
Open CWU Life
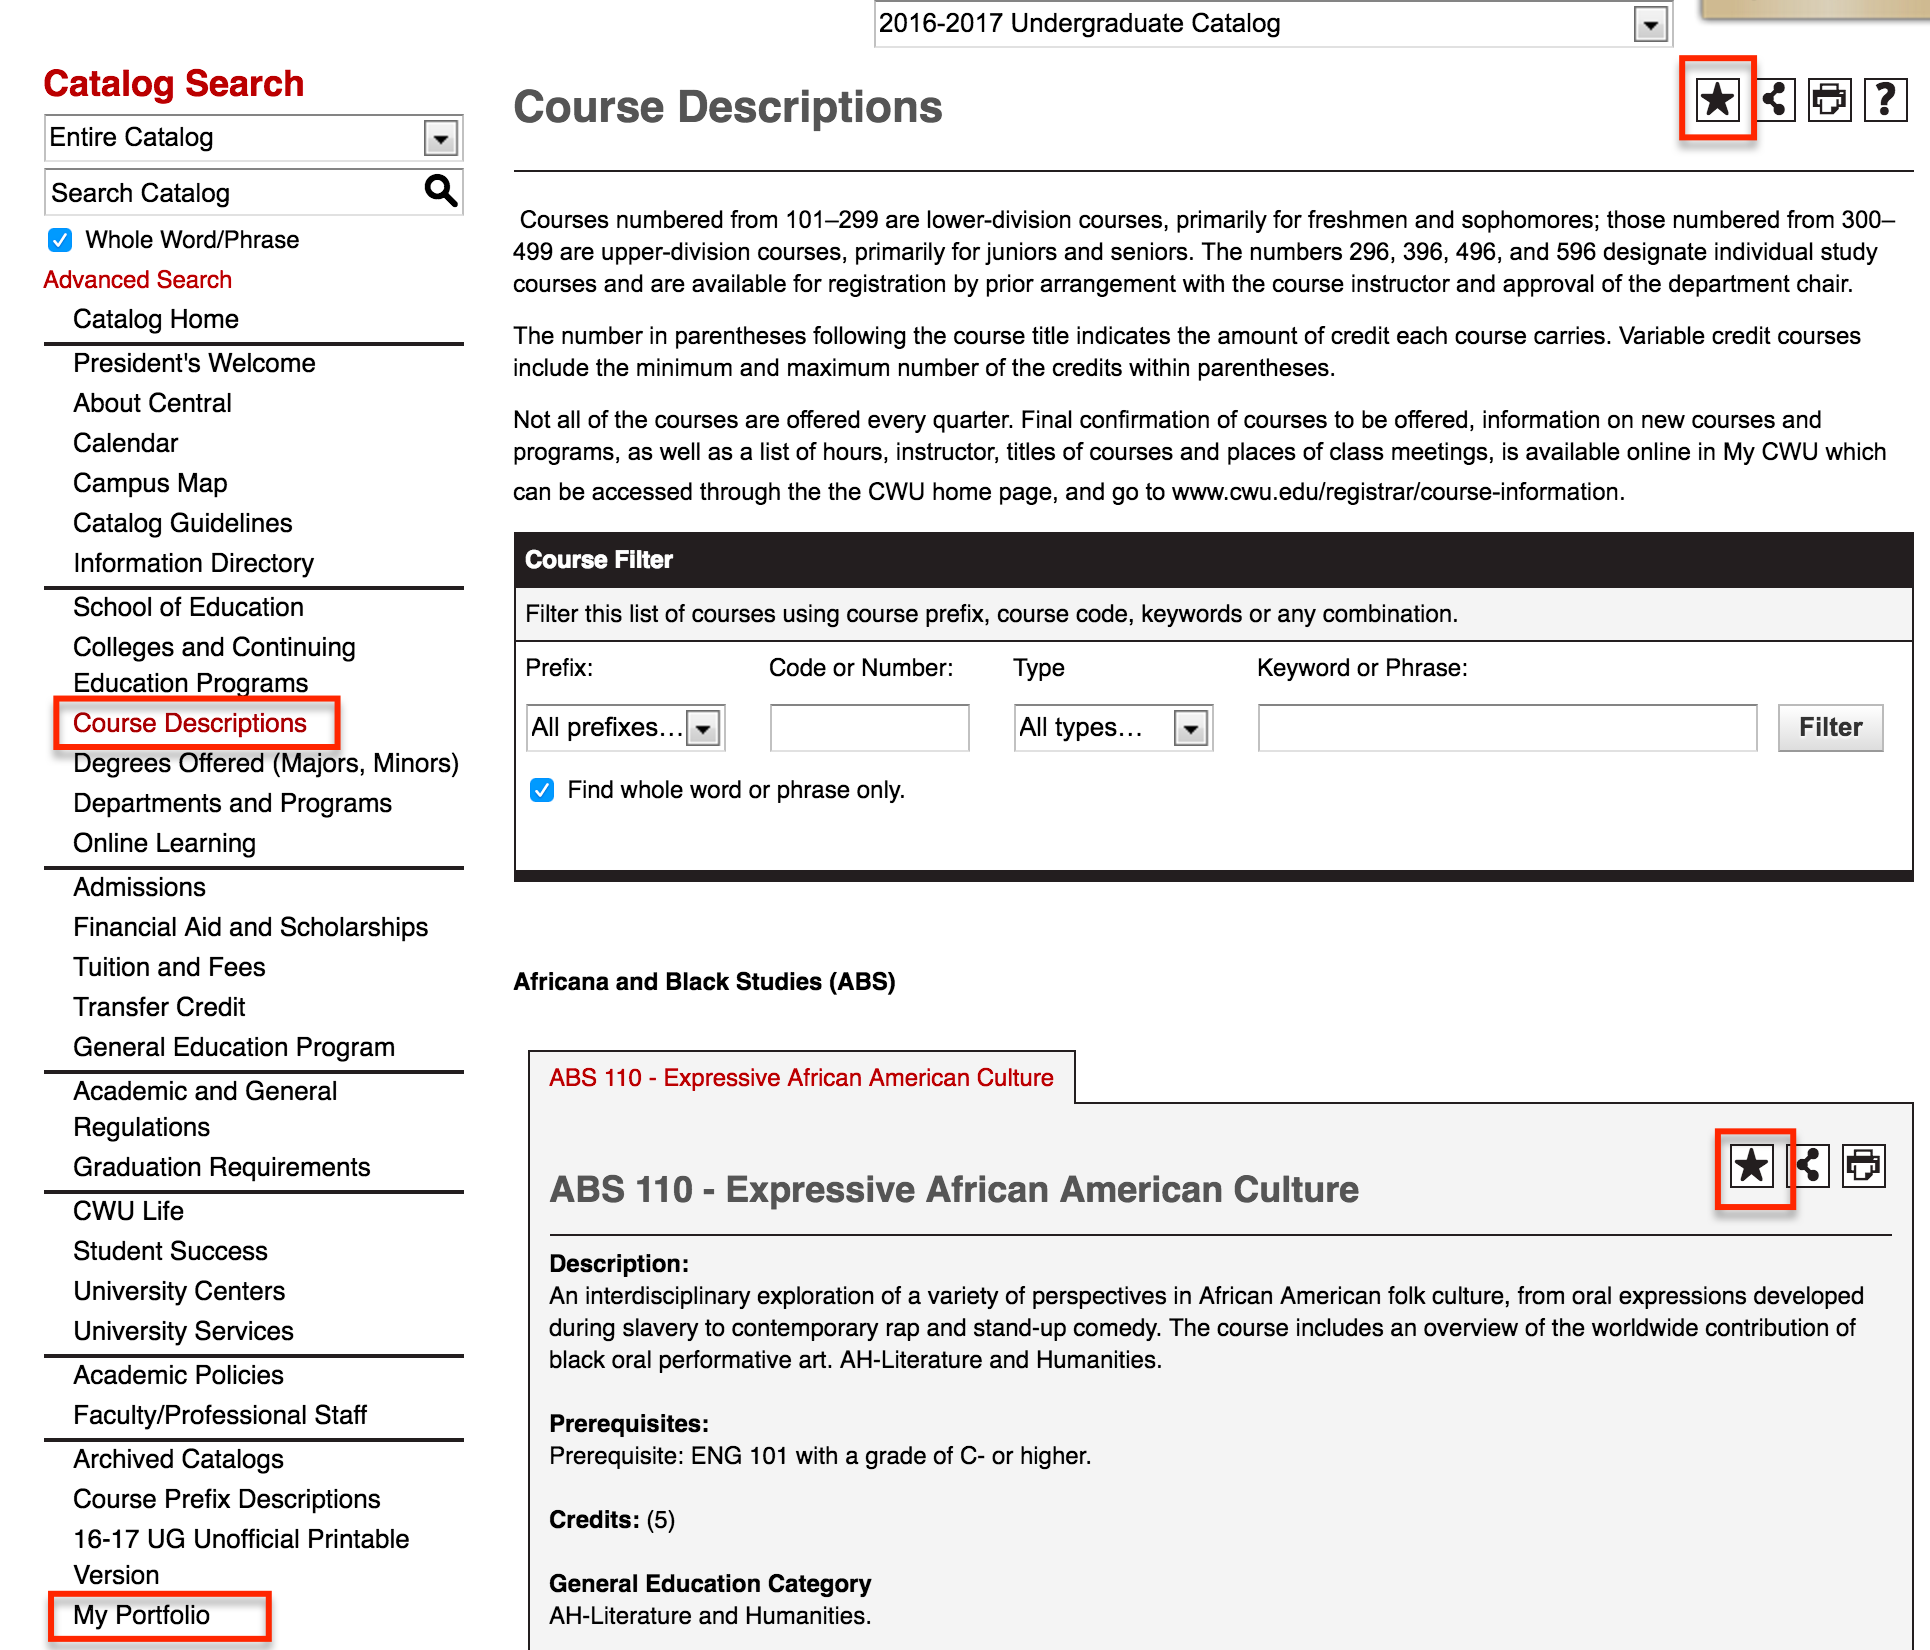pyautogui.click(x=128, y=1211)
